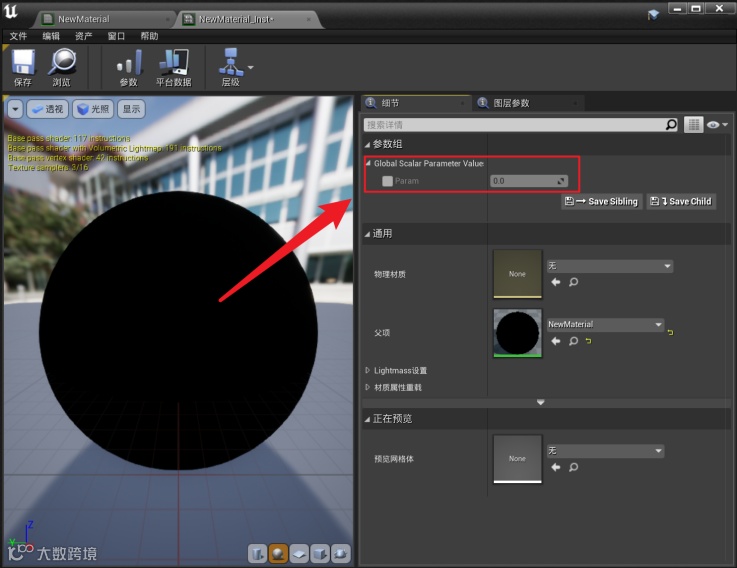
Task: Use selected asset arrow for physical material
Action: pyautogui.click(x=556, y=282)
